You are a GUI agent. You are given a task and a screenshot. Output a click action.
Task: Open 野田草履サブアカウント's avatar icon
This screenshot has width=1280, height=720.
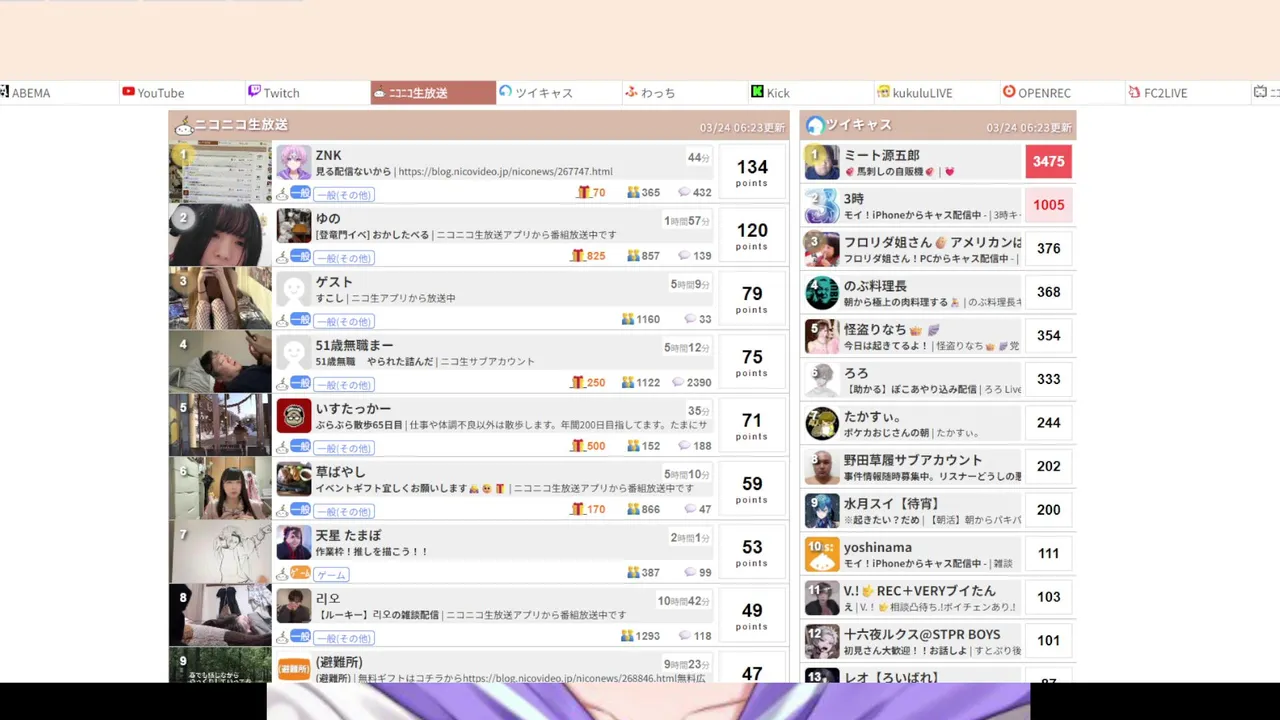coord(822,467)
